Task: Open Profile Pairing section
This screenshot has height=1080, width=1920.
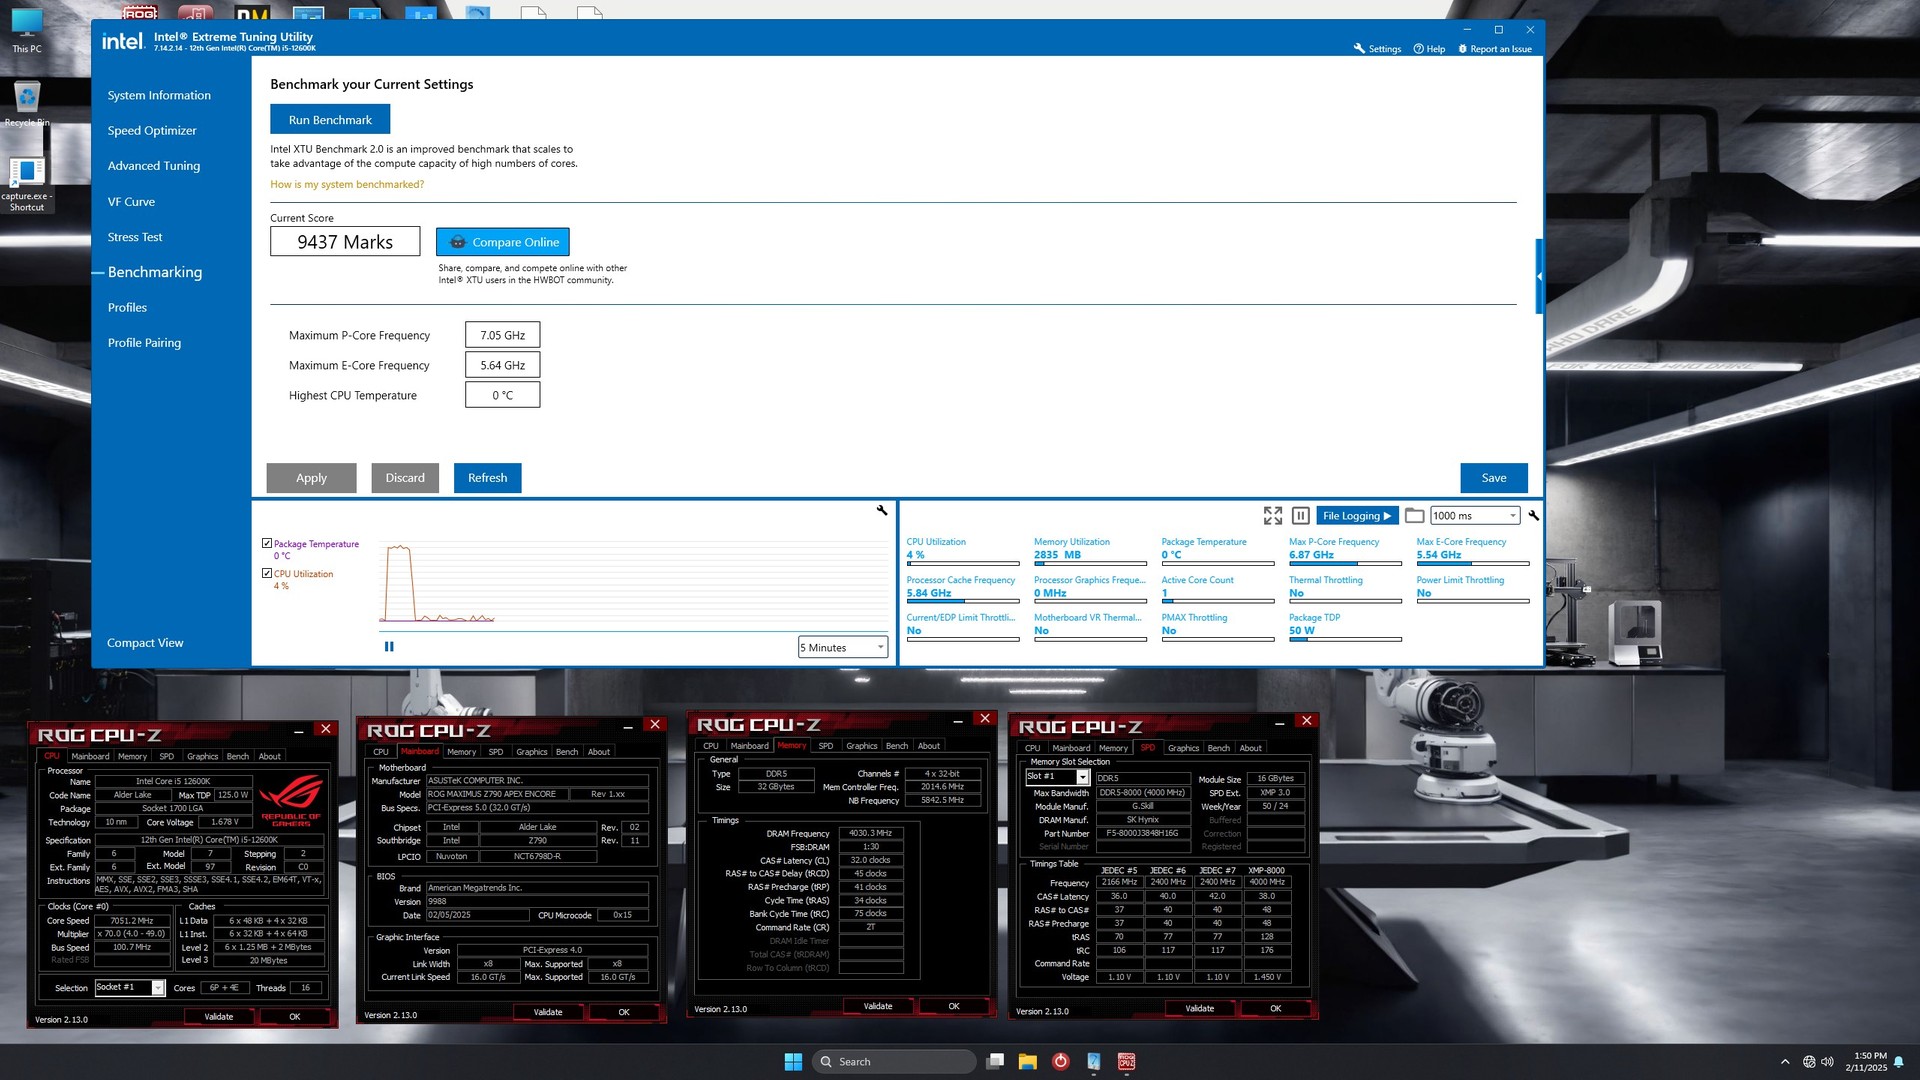Action: 144,342
